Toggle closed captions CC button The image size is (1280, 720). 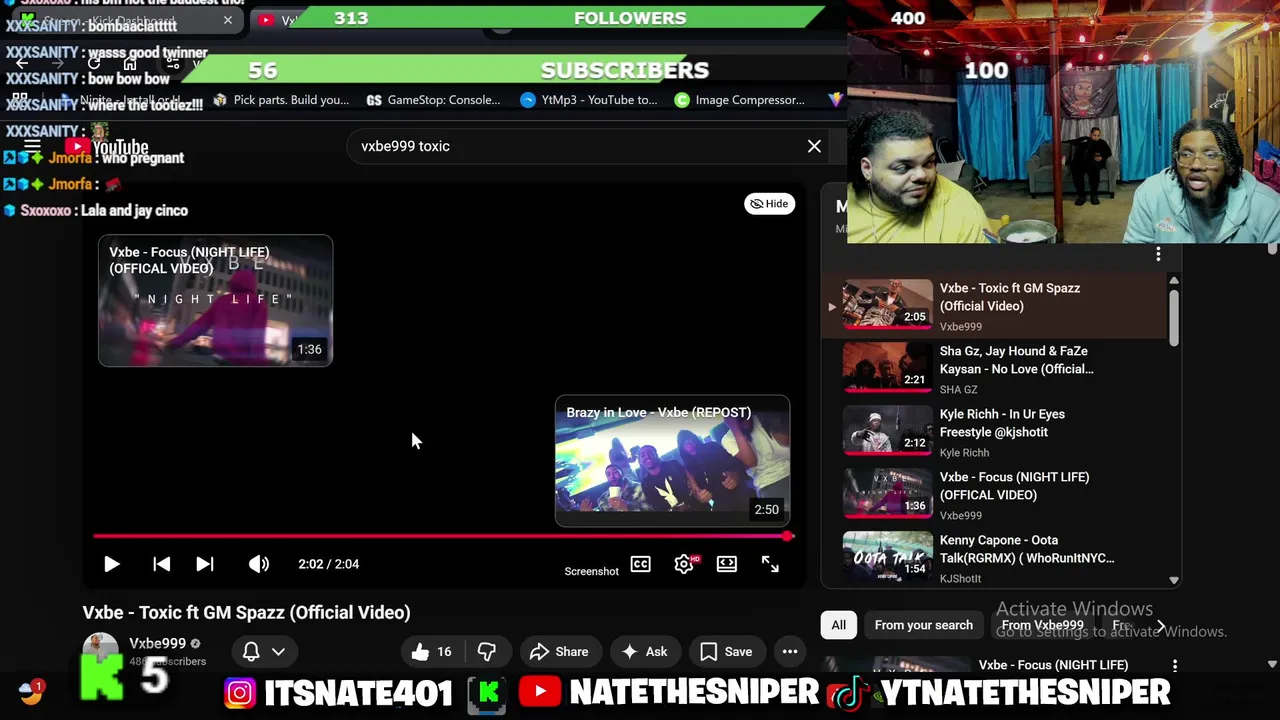tap(640, 564)
